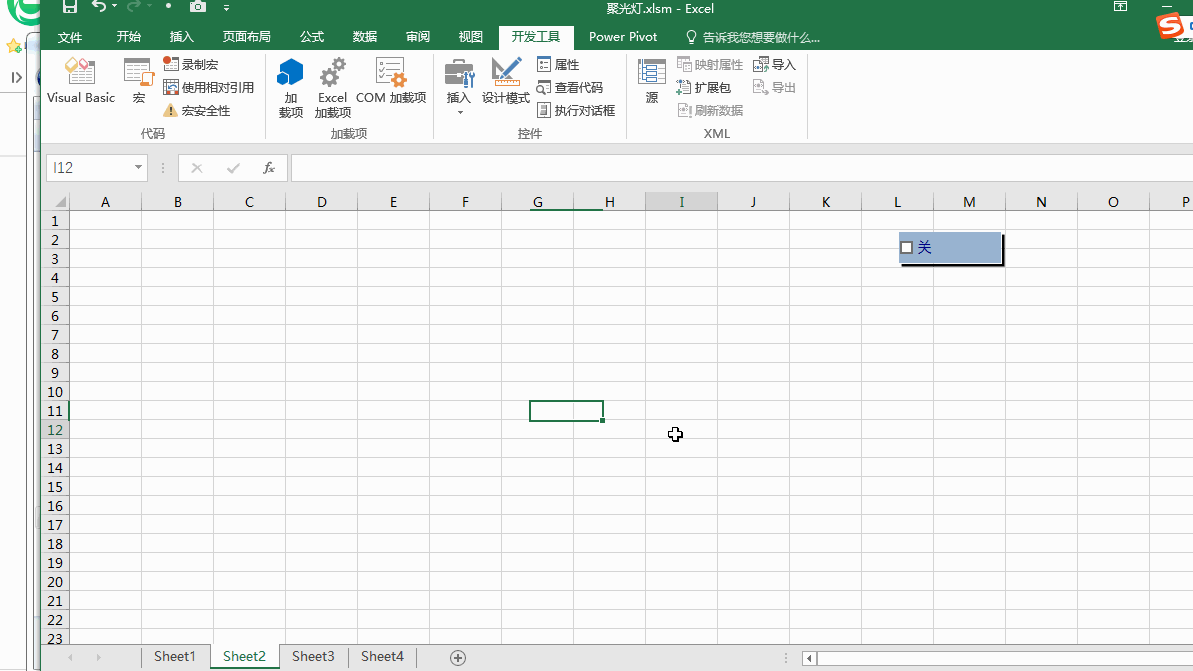Click the Tell Me search box (告诉我您想要做什么)

[753, 37]
